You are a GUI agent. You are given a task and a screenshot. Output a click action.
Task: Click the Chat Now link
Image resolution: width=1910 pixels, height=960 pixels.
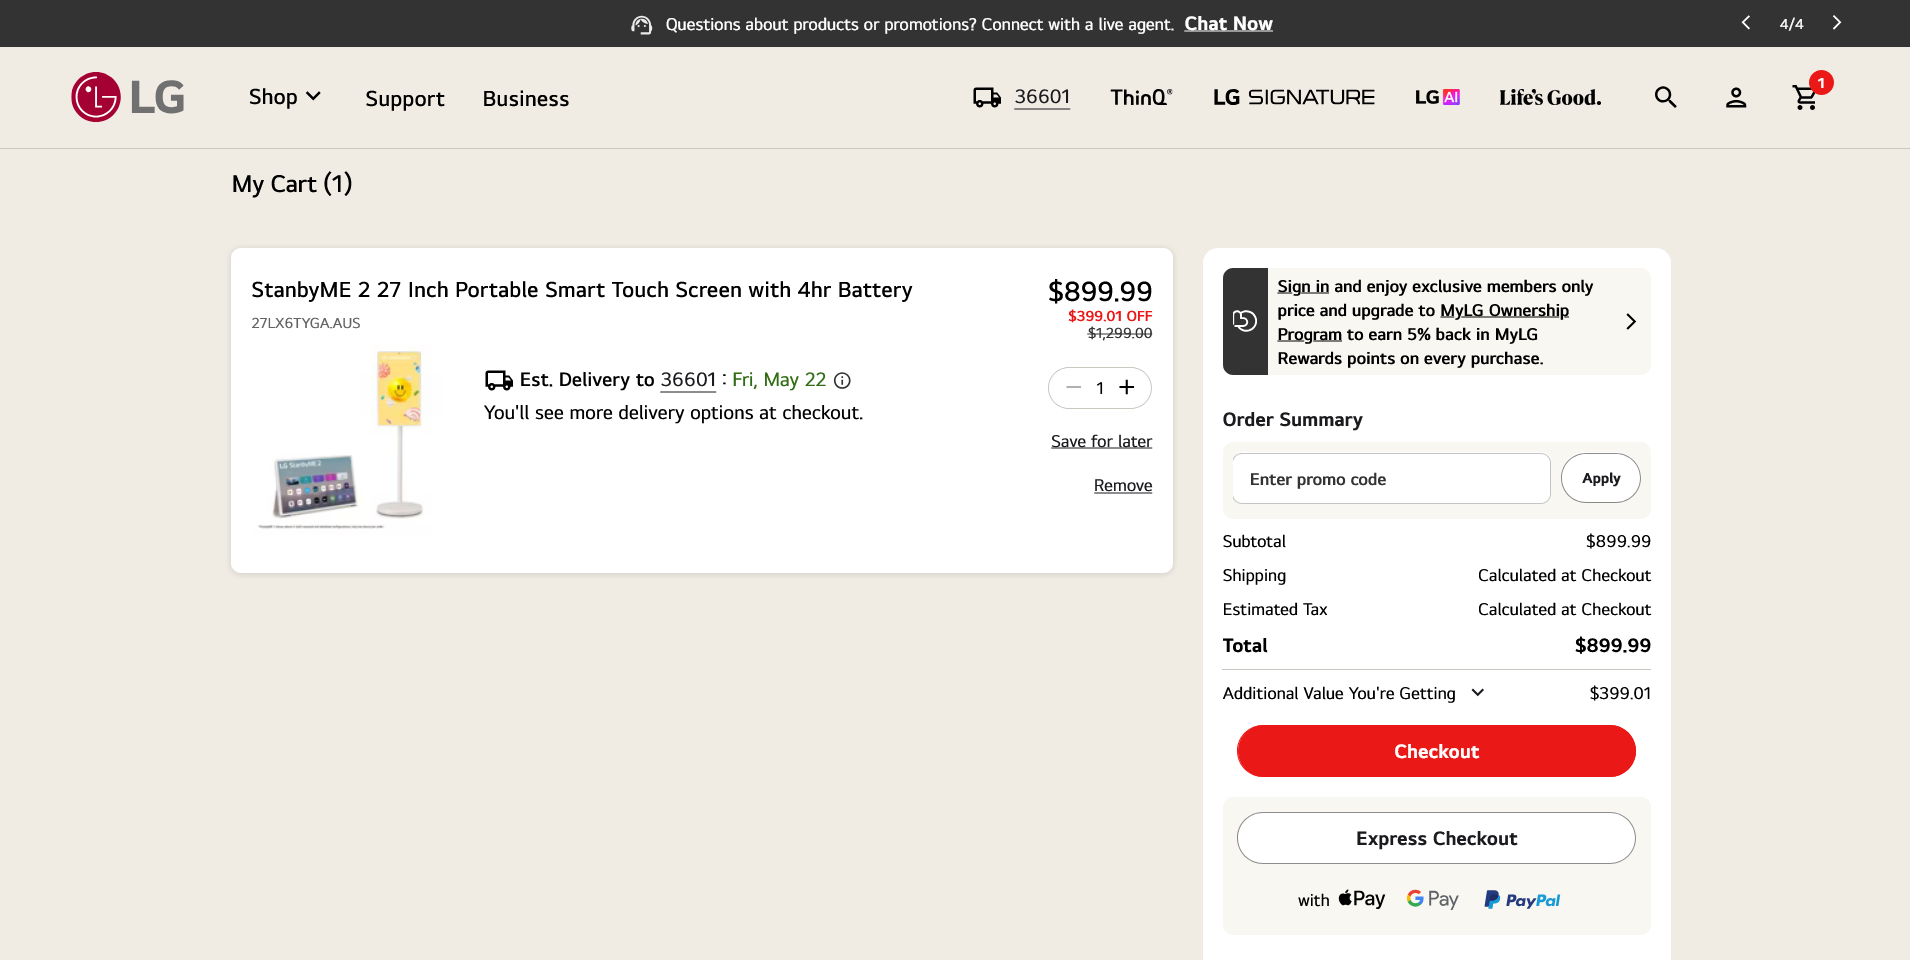coord(1228,24)
